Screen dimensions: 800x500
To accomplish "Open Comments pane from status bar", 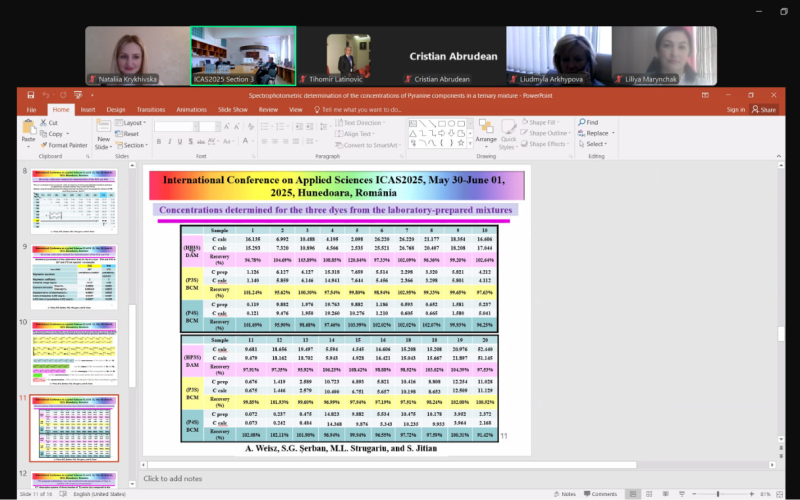I will [x=600, y=494].
